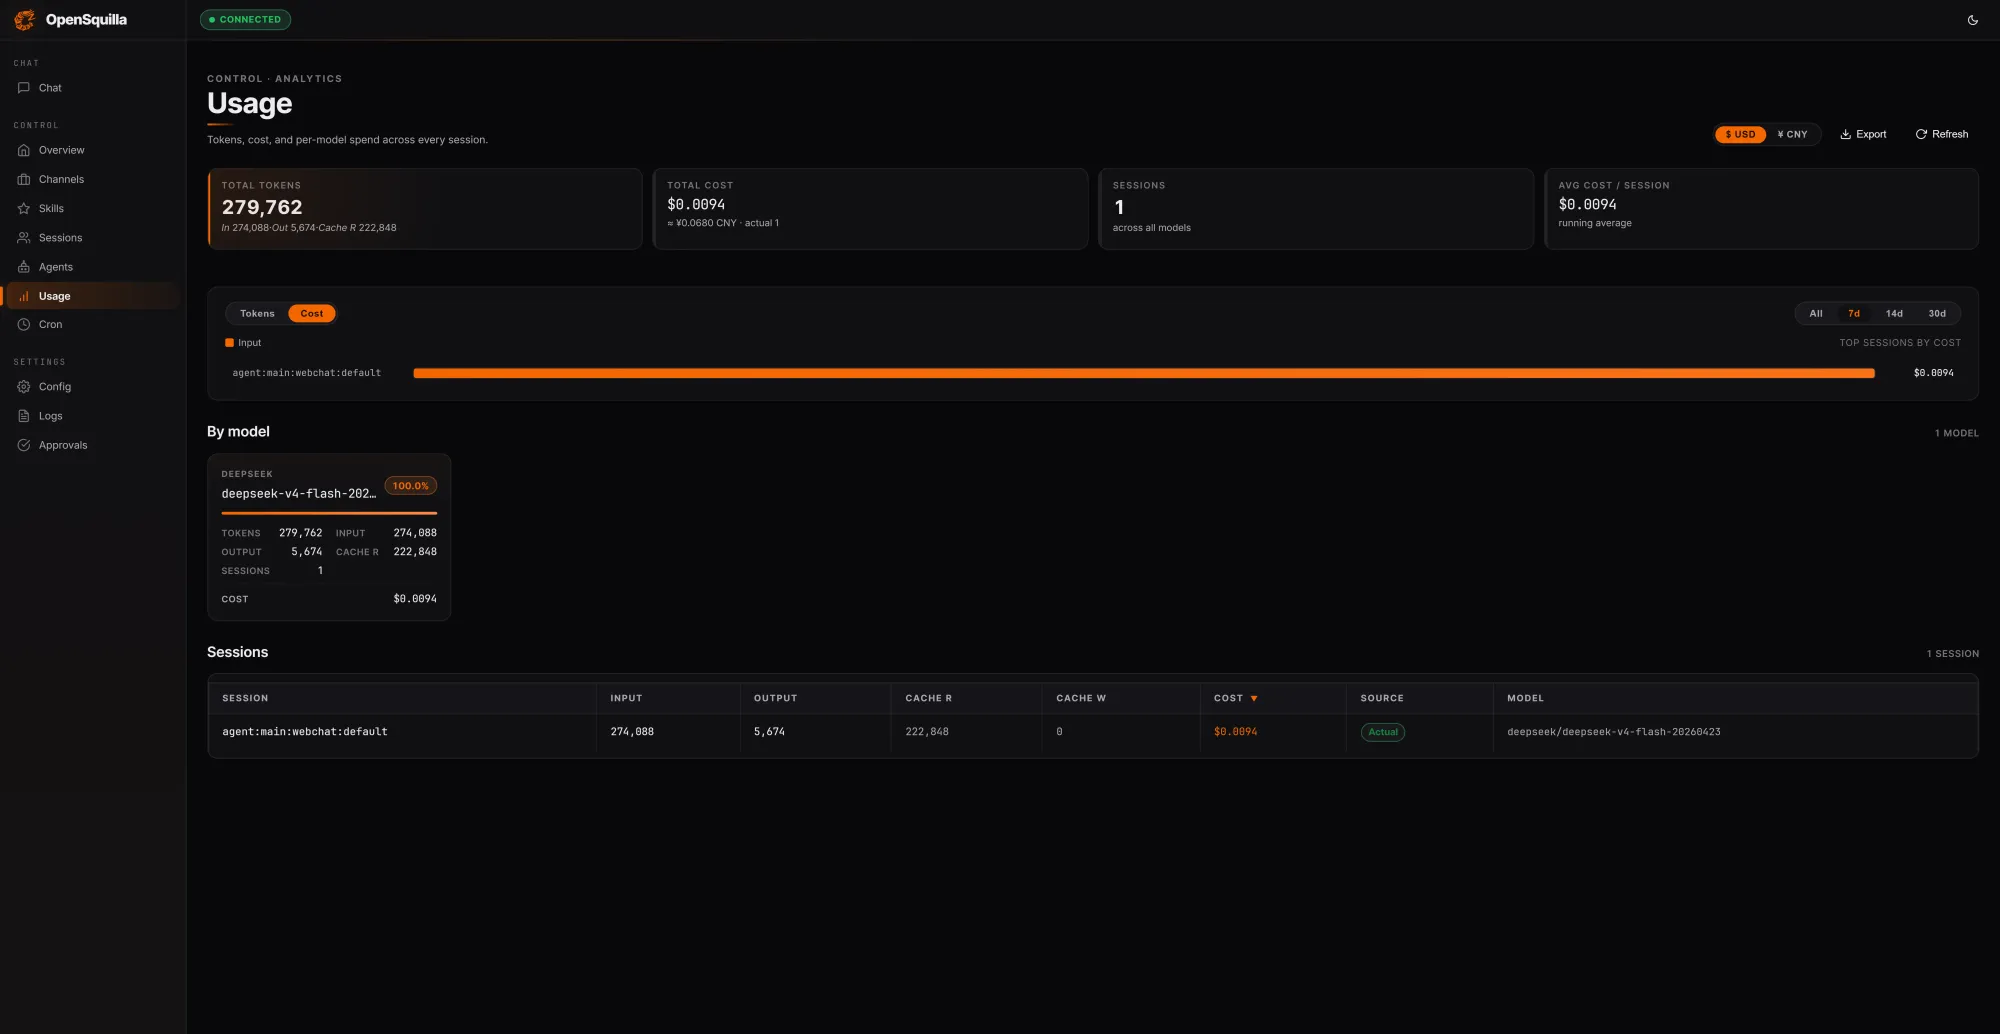Click the Usage bar chart icon
The width and height of the screenshot is (2000, 1034).
pyautogui.click(x=24, y=296)
